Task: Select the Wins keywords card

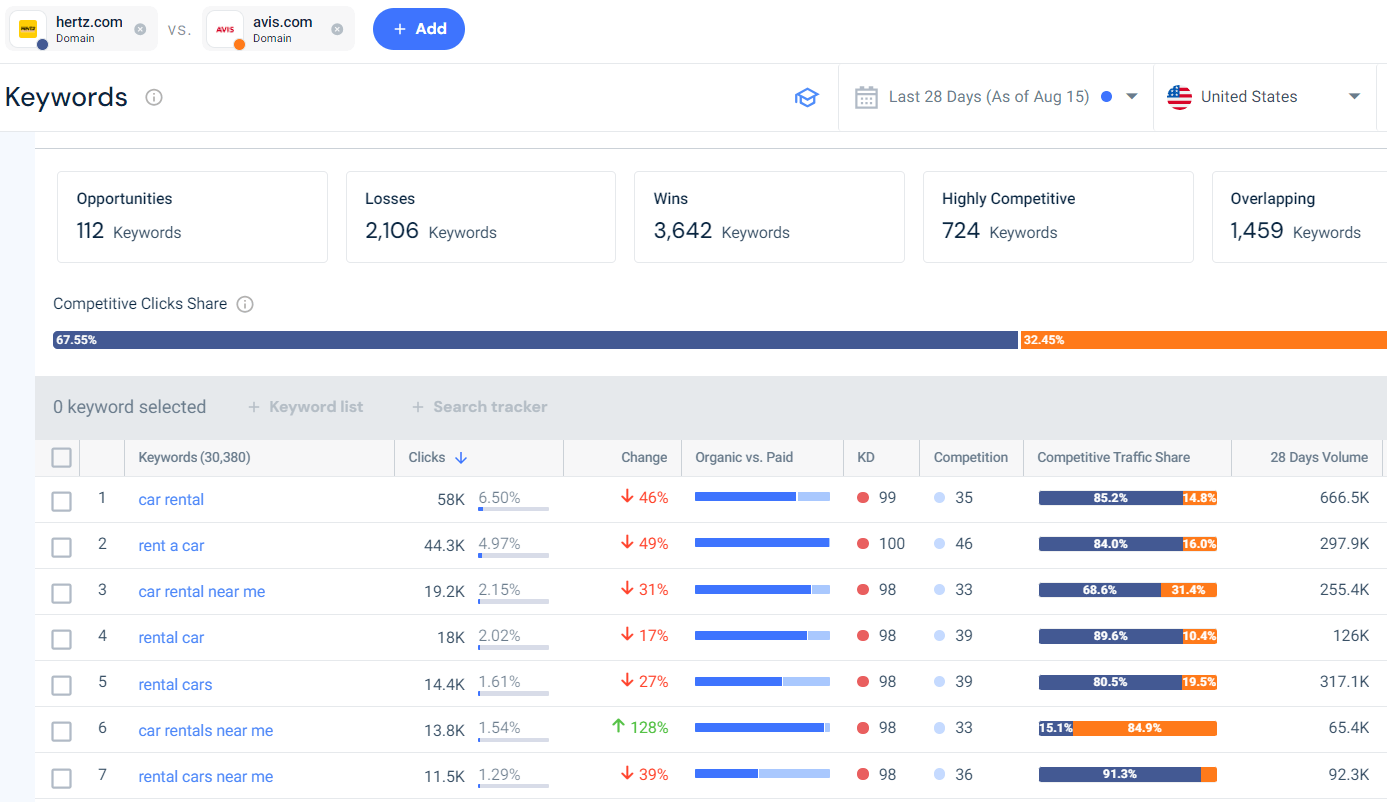Action: [769, 216]
